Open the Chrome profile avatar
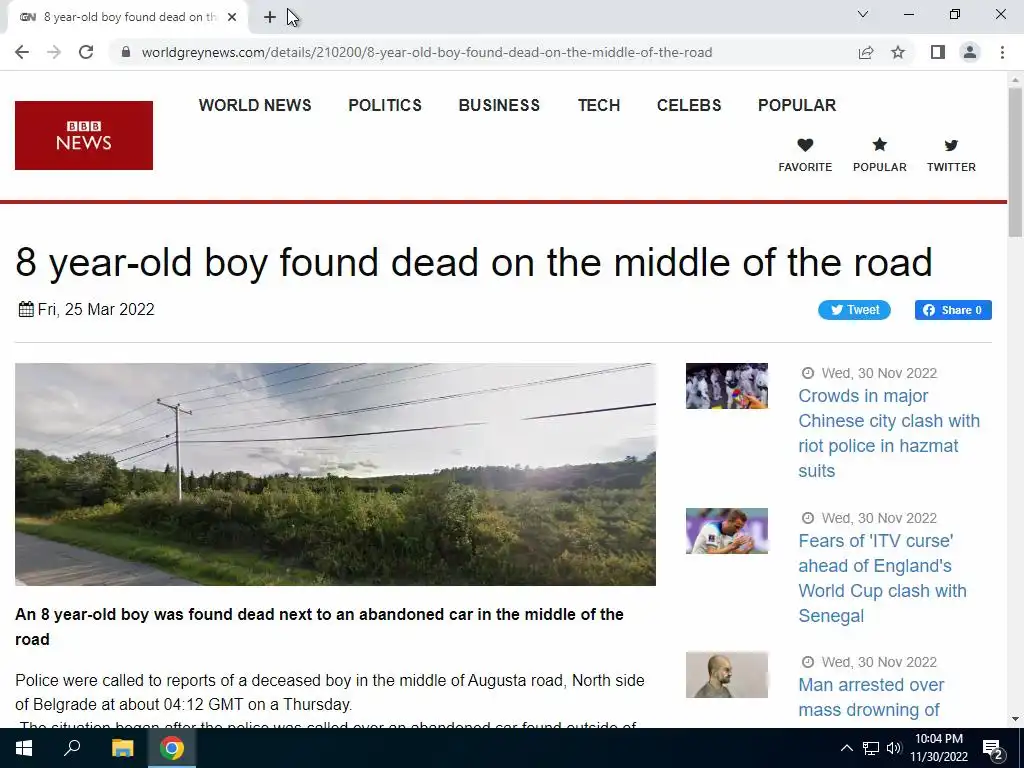Image resolution: width=1024 pixels, height=768 pixels. 970,52
